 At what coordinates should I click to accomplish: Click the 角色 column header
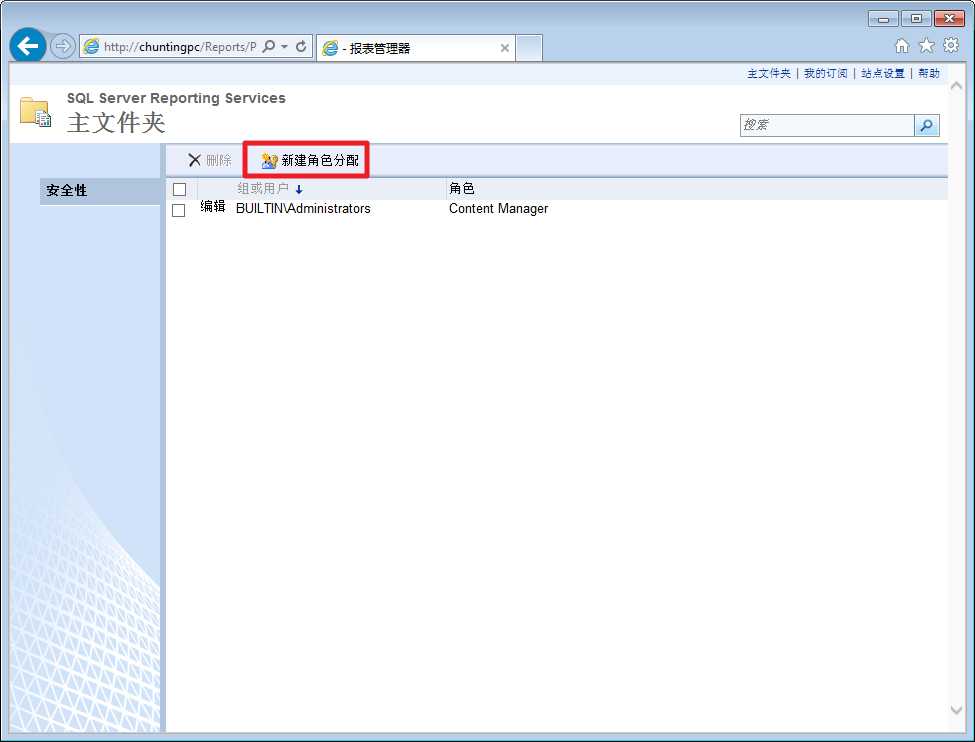pyautogui.click(x=462, y=188)
